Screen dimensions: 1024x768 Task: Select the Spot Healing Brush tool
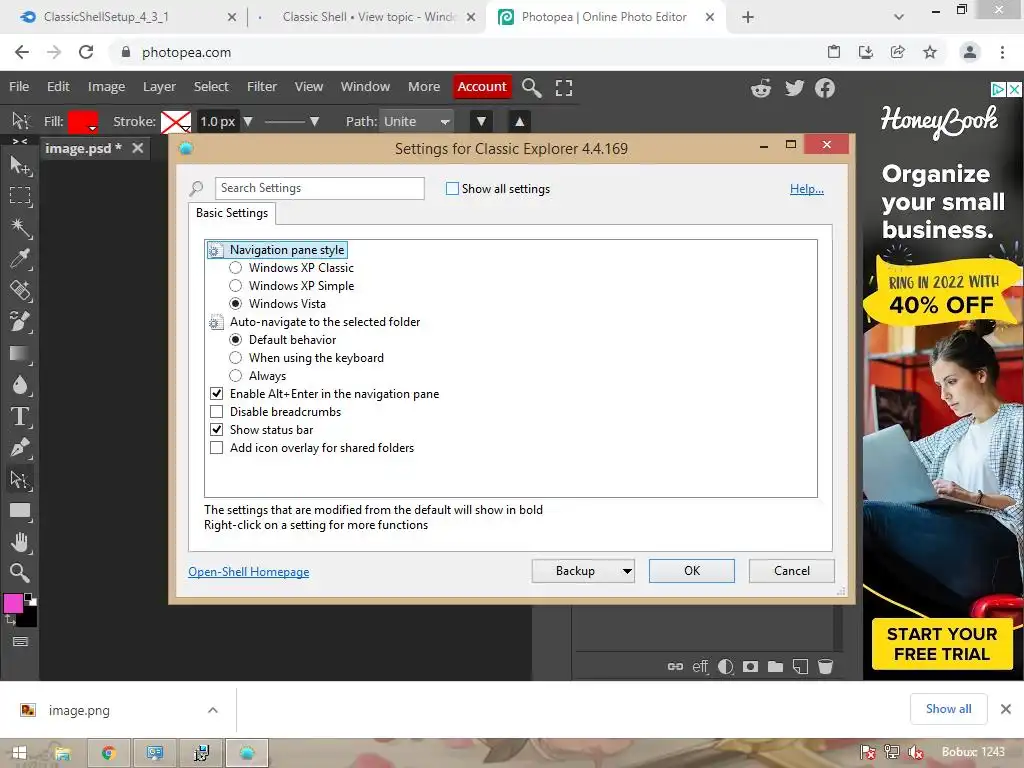(20, 290)
